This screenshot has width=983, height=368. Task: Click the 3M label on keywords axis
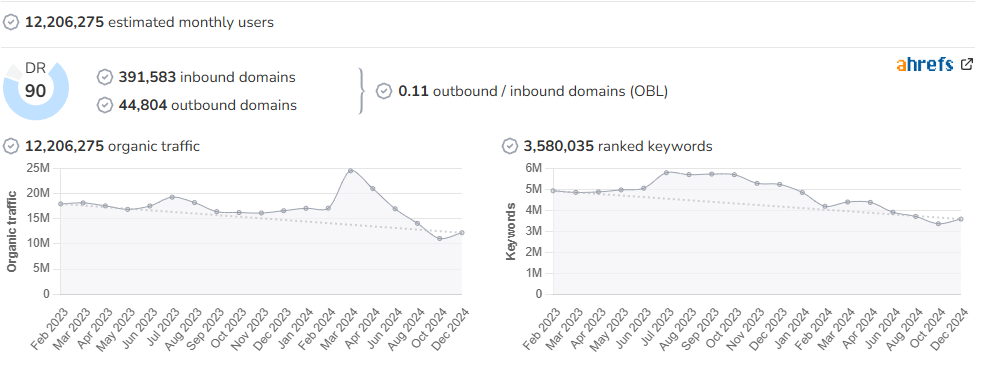pyautogui.click(x=534, y=231)
